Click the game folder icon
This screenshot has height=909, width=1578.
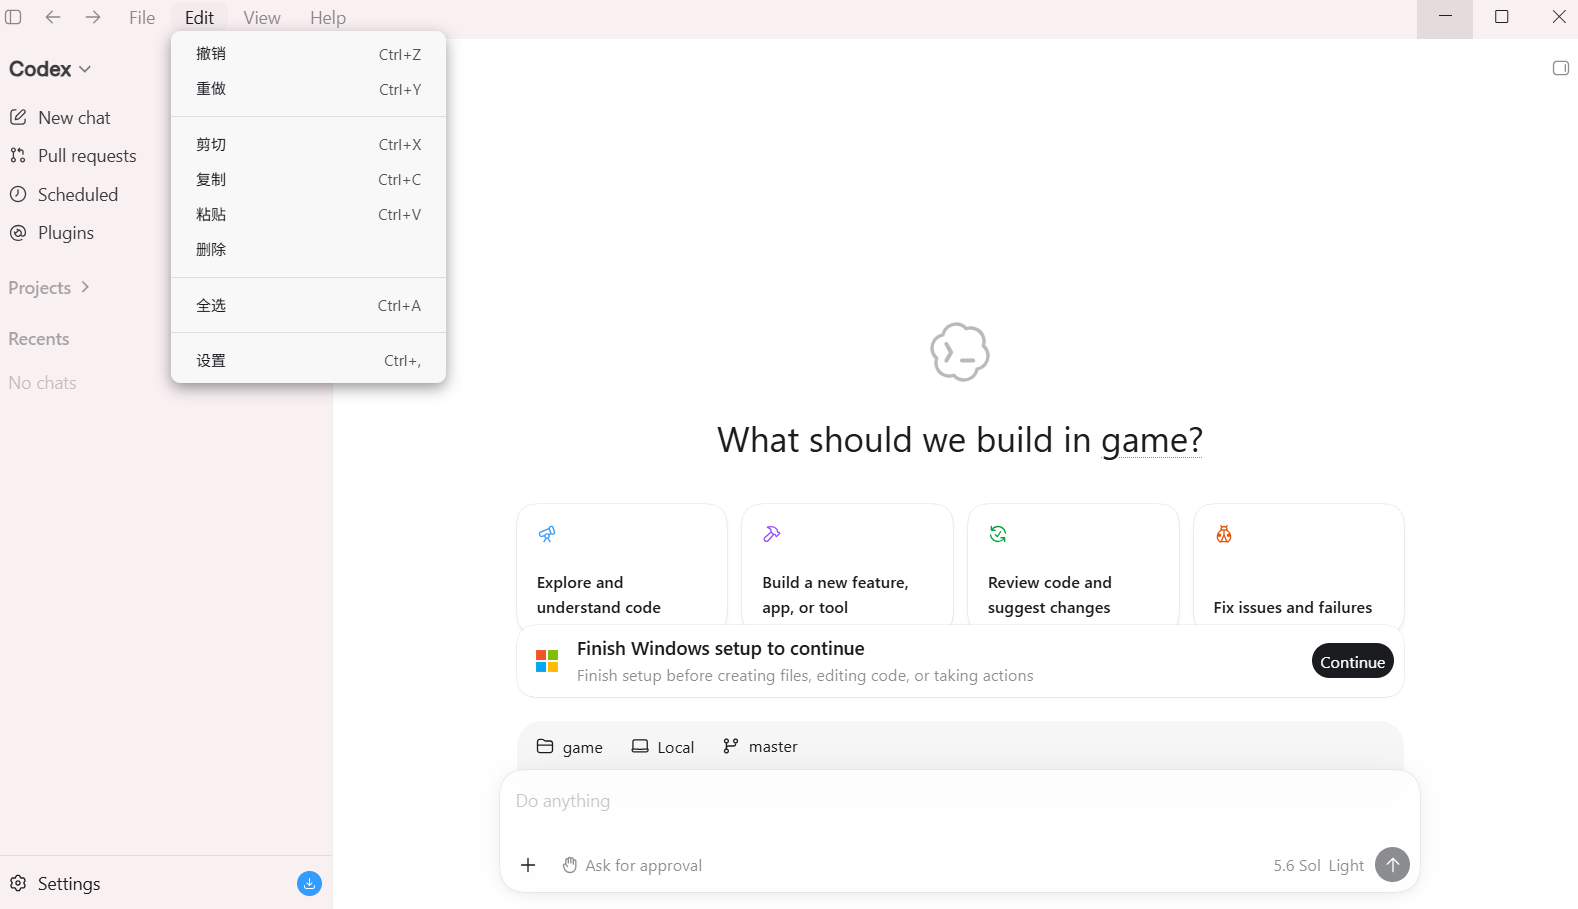[545, 746]
